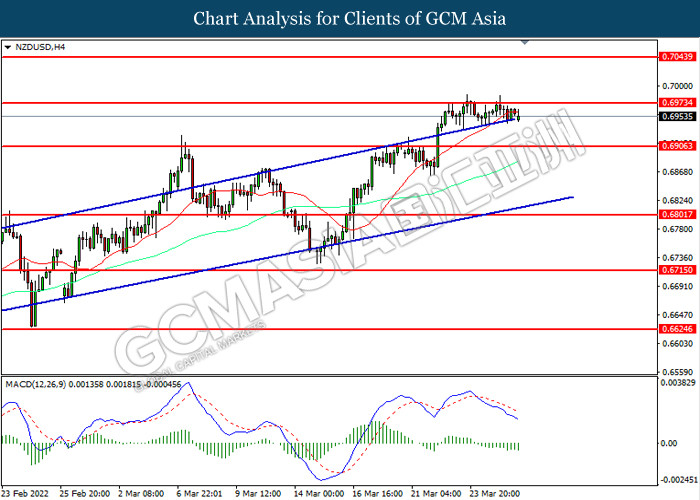The width and height of the screenshot is (700, 500).
Task: Click the 0.68240 price axis value
Action: point(678,200)
